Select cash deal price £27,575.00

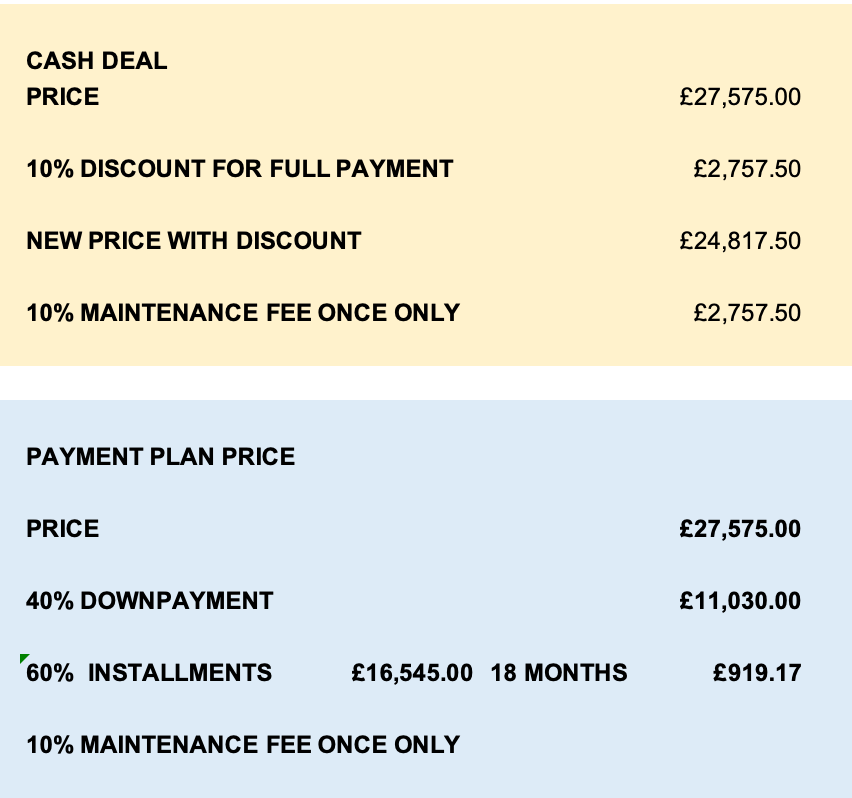tap(740, 97)
